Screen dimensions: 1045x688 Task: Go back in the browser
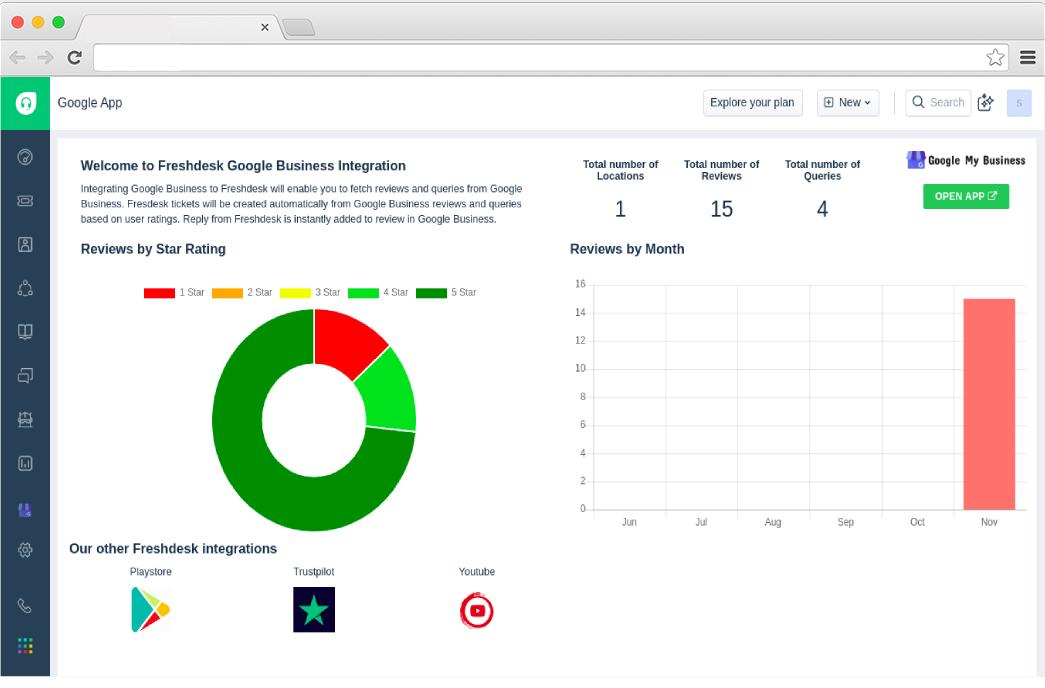18,57
